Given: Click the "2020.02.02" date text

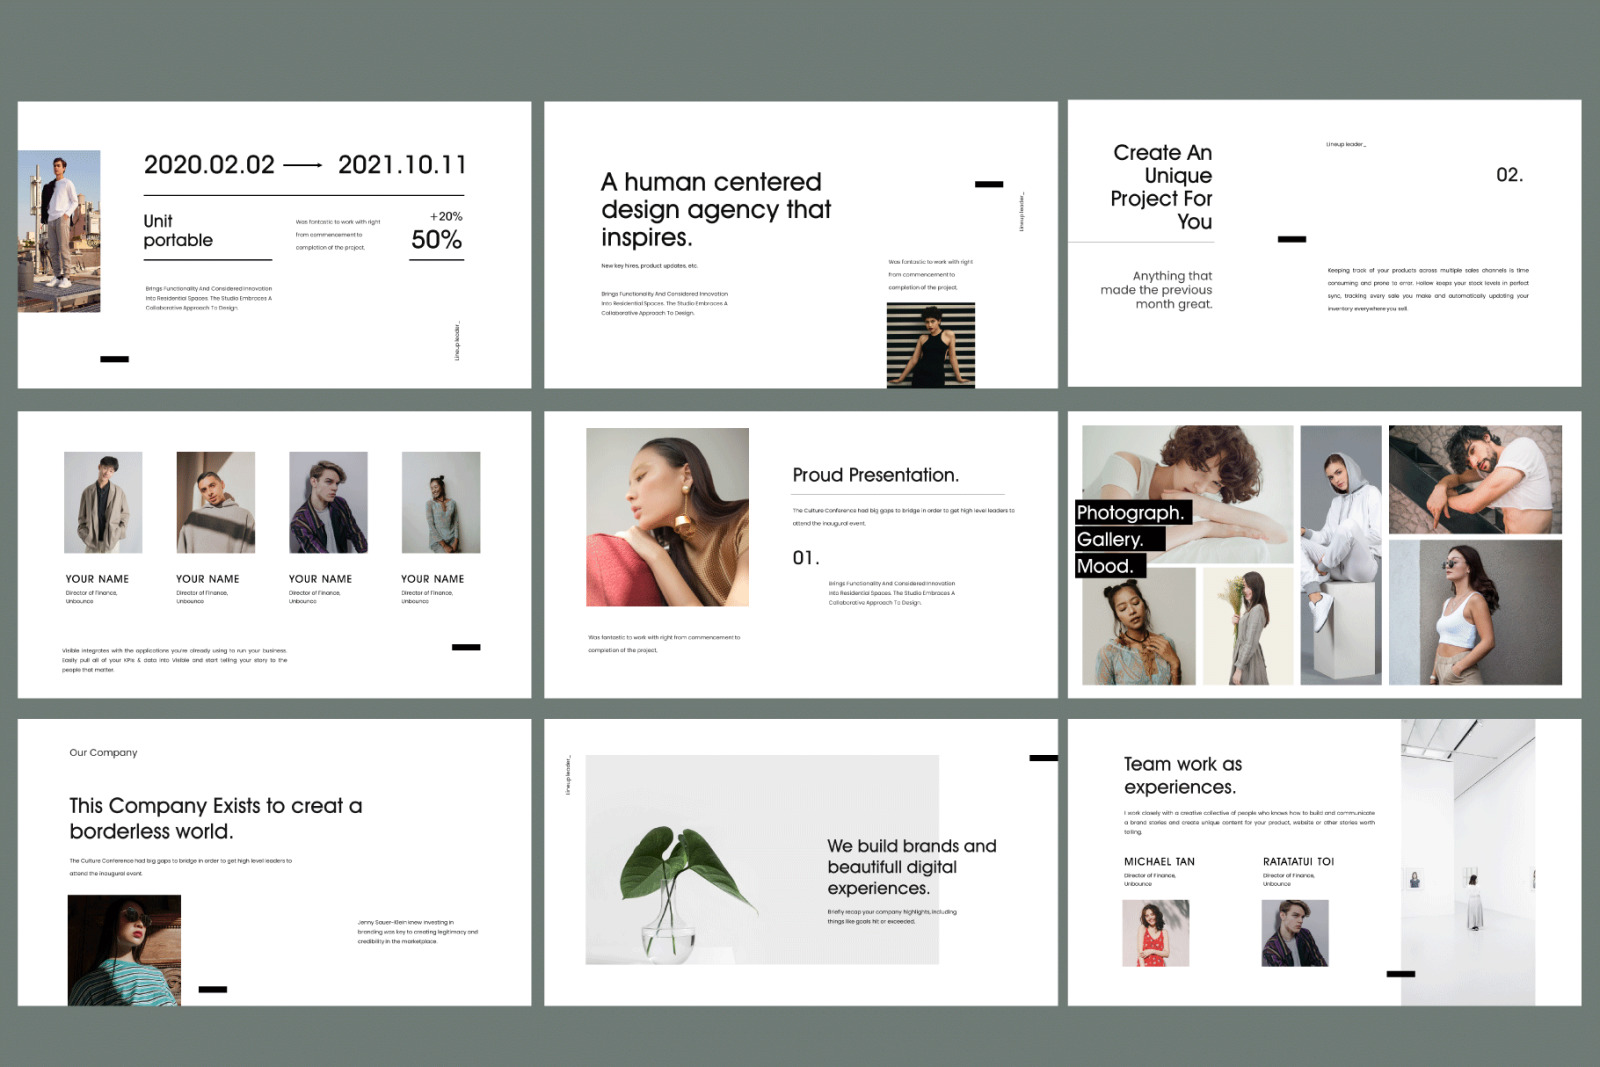Looking at the screenshot, I should tap(209, 165).
